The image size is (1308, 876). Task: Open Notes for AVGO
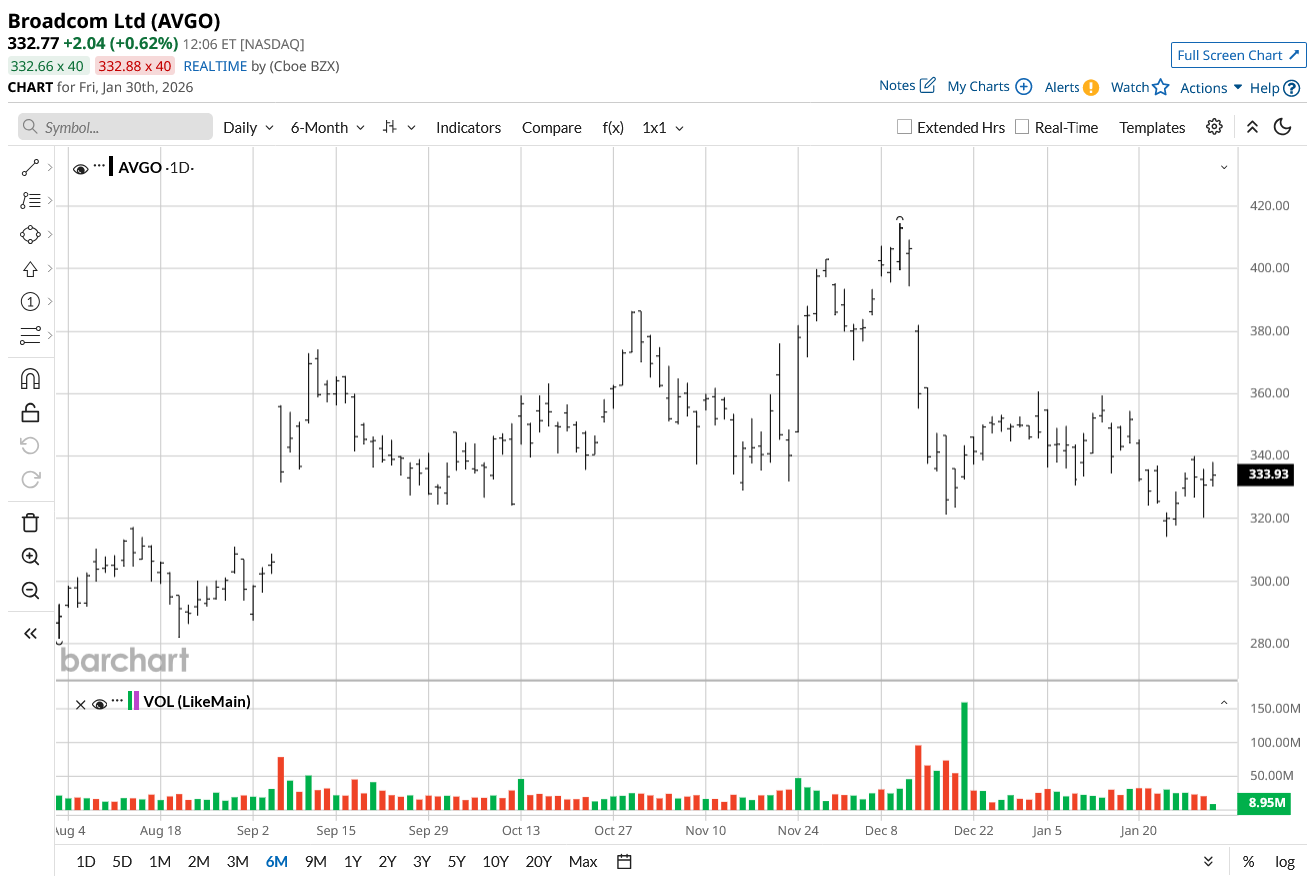click(x=907, y=86)
